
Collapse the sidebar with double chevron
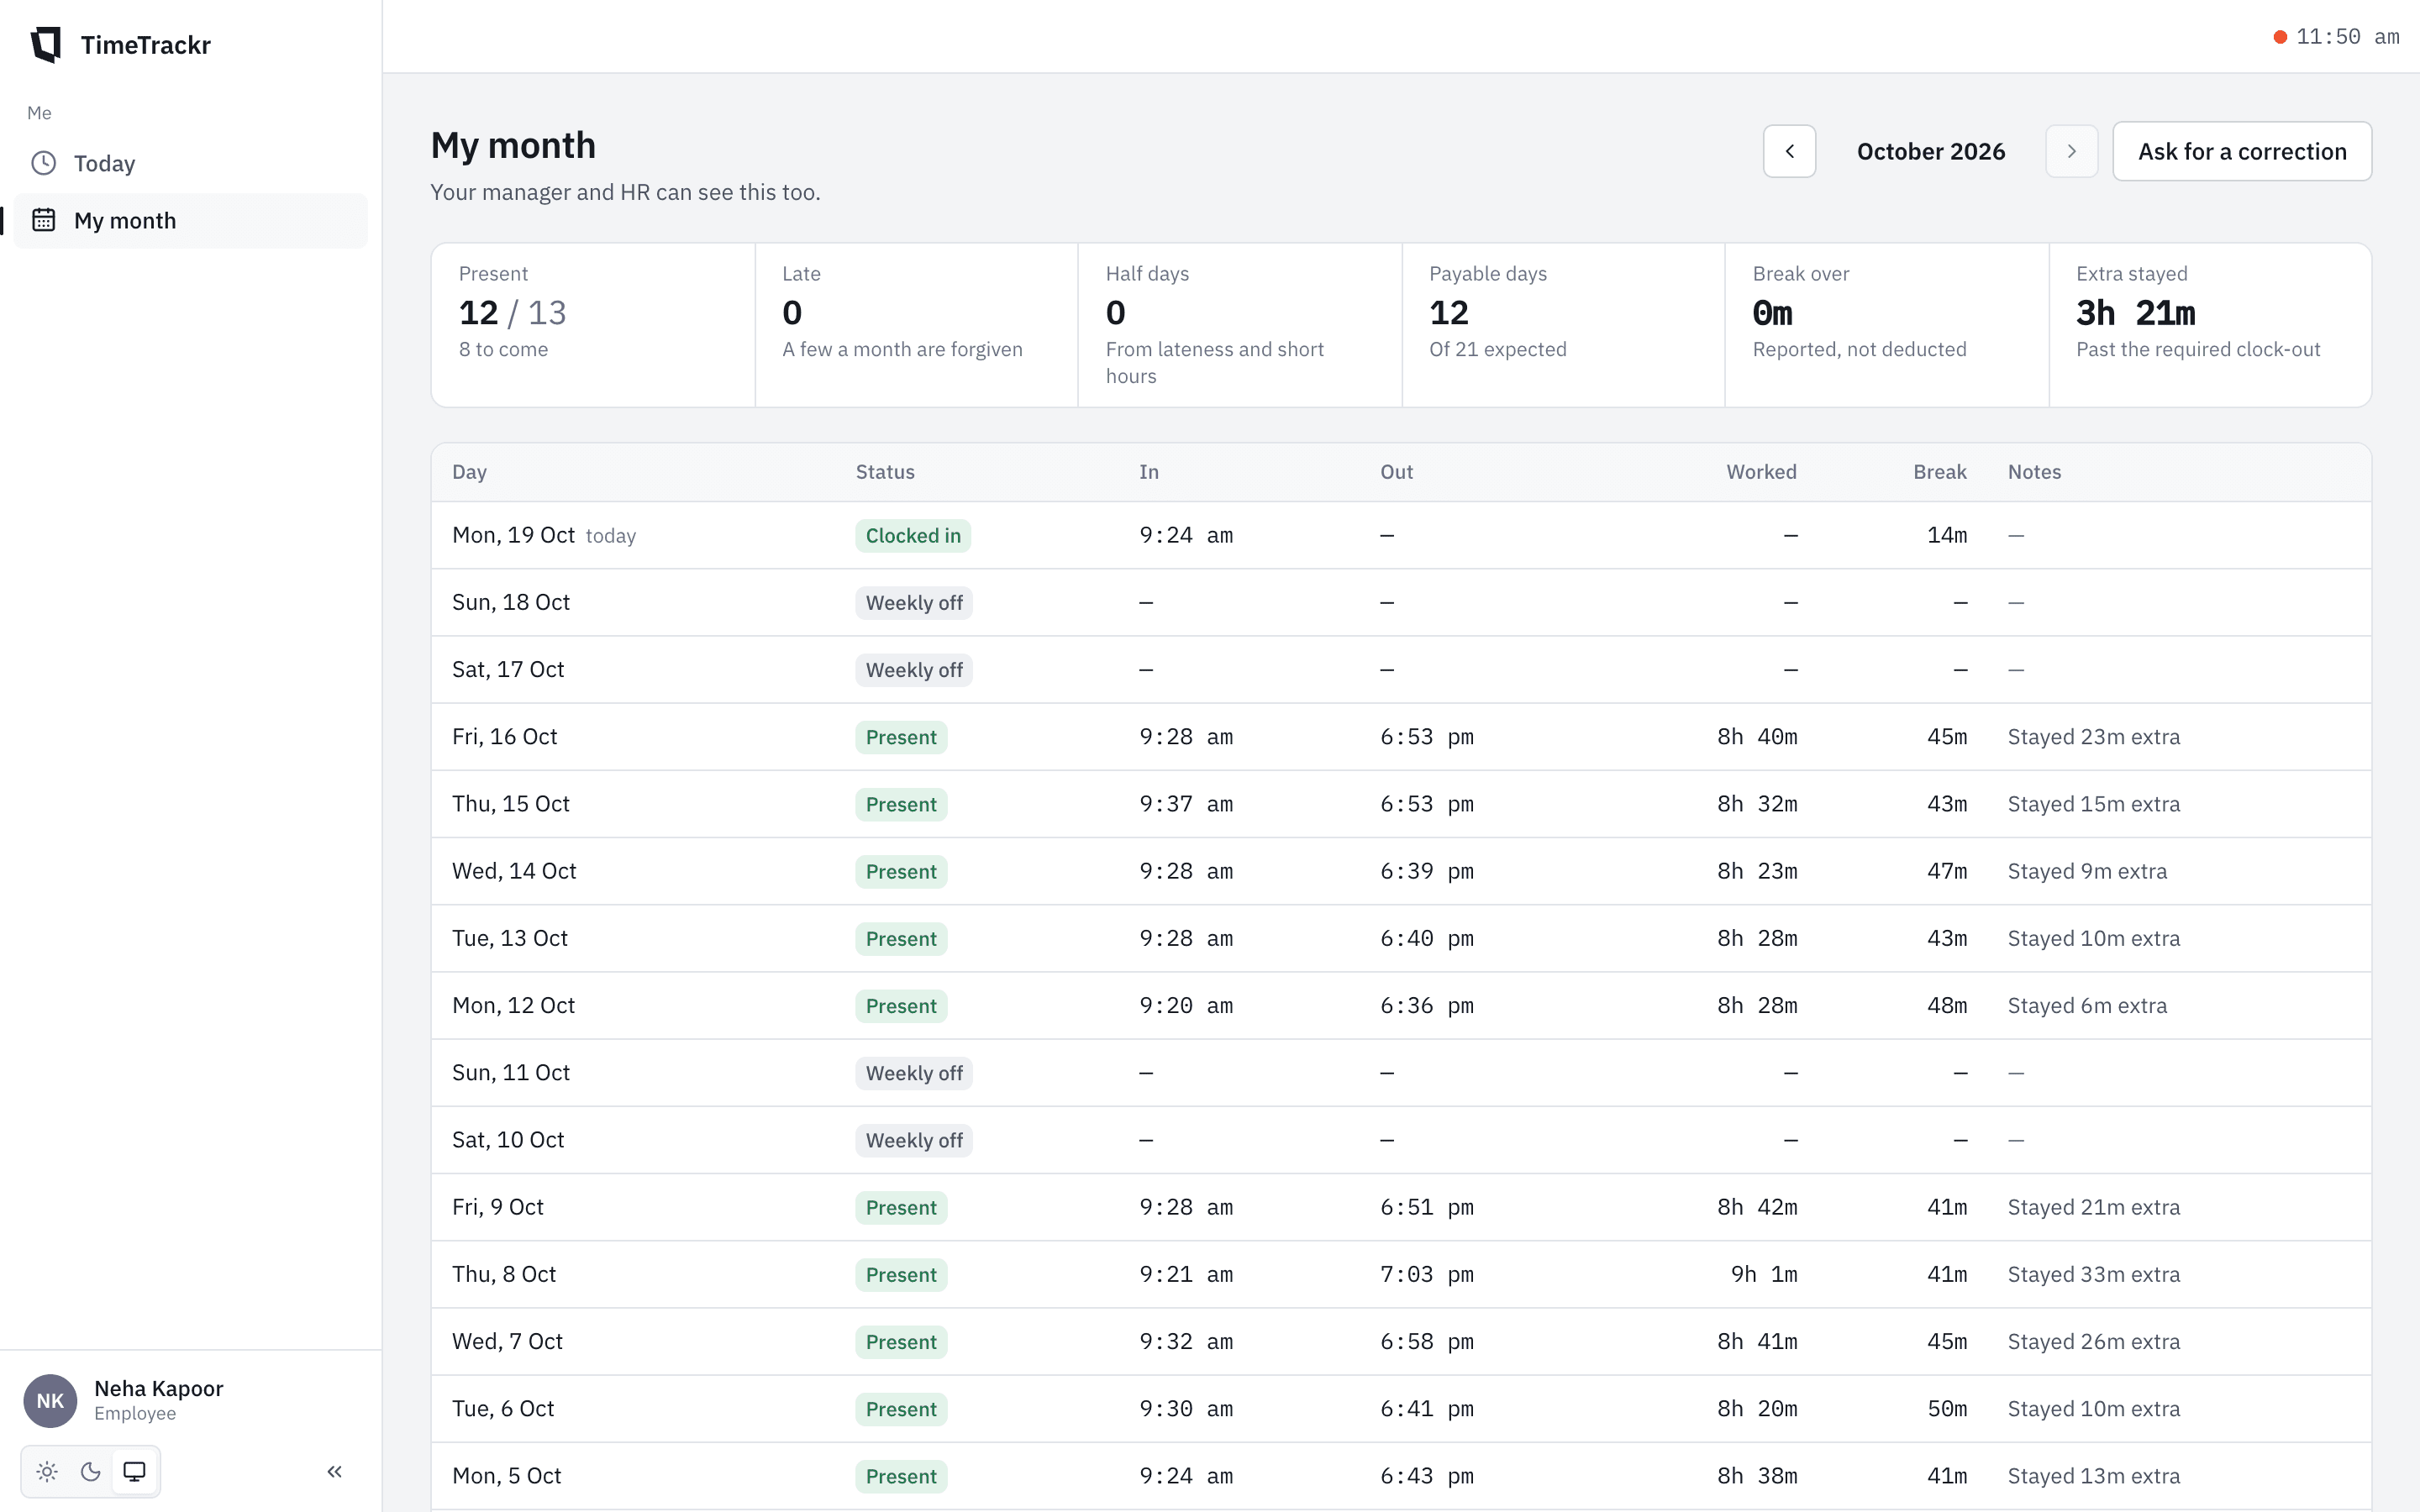pos(335,1471)
